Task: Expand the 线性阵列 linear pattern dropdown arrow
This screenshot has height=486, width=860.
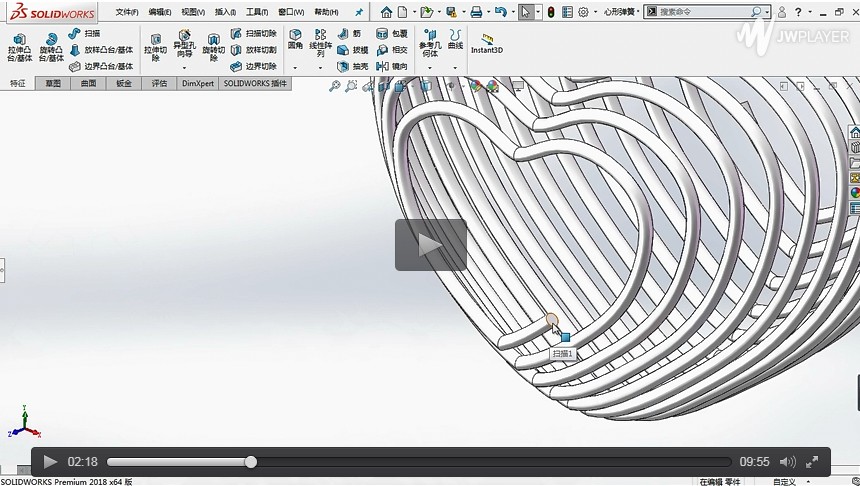Action: (x=320, y=68)
